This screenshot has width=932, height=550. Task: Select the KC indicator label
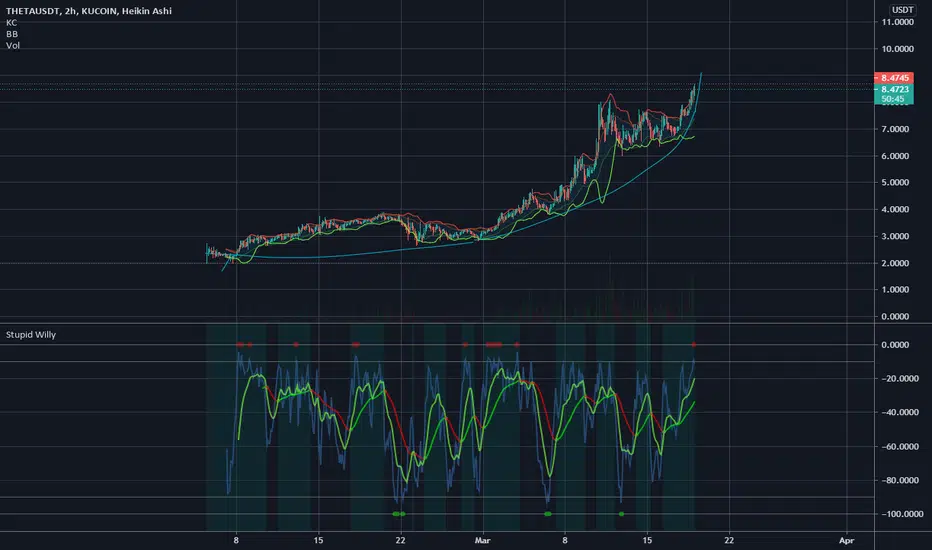pos(11,23)
